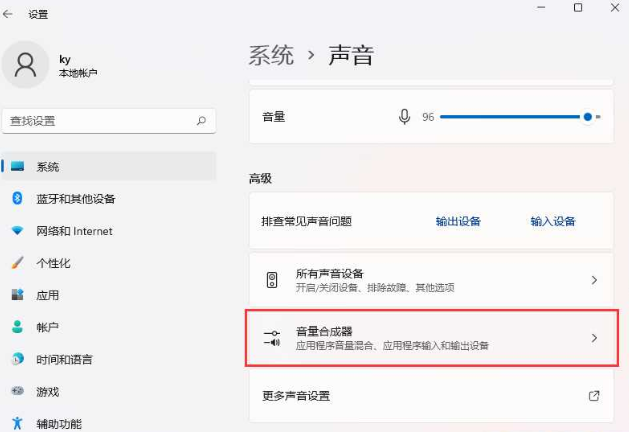Click the 时间和语言 globe clock icon
This screenshot has height=432, width=629.
tap(17, 359)
